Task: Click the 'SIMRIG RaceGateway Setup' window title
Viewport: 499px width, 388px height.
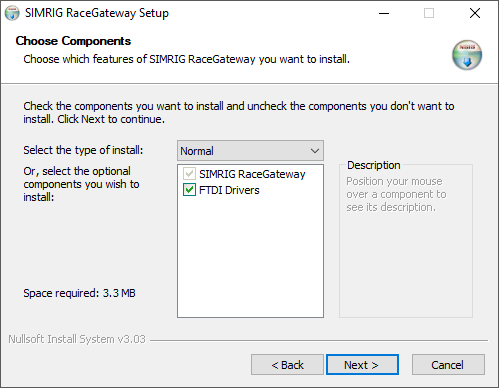Action: [97, 13]
